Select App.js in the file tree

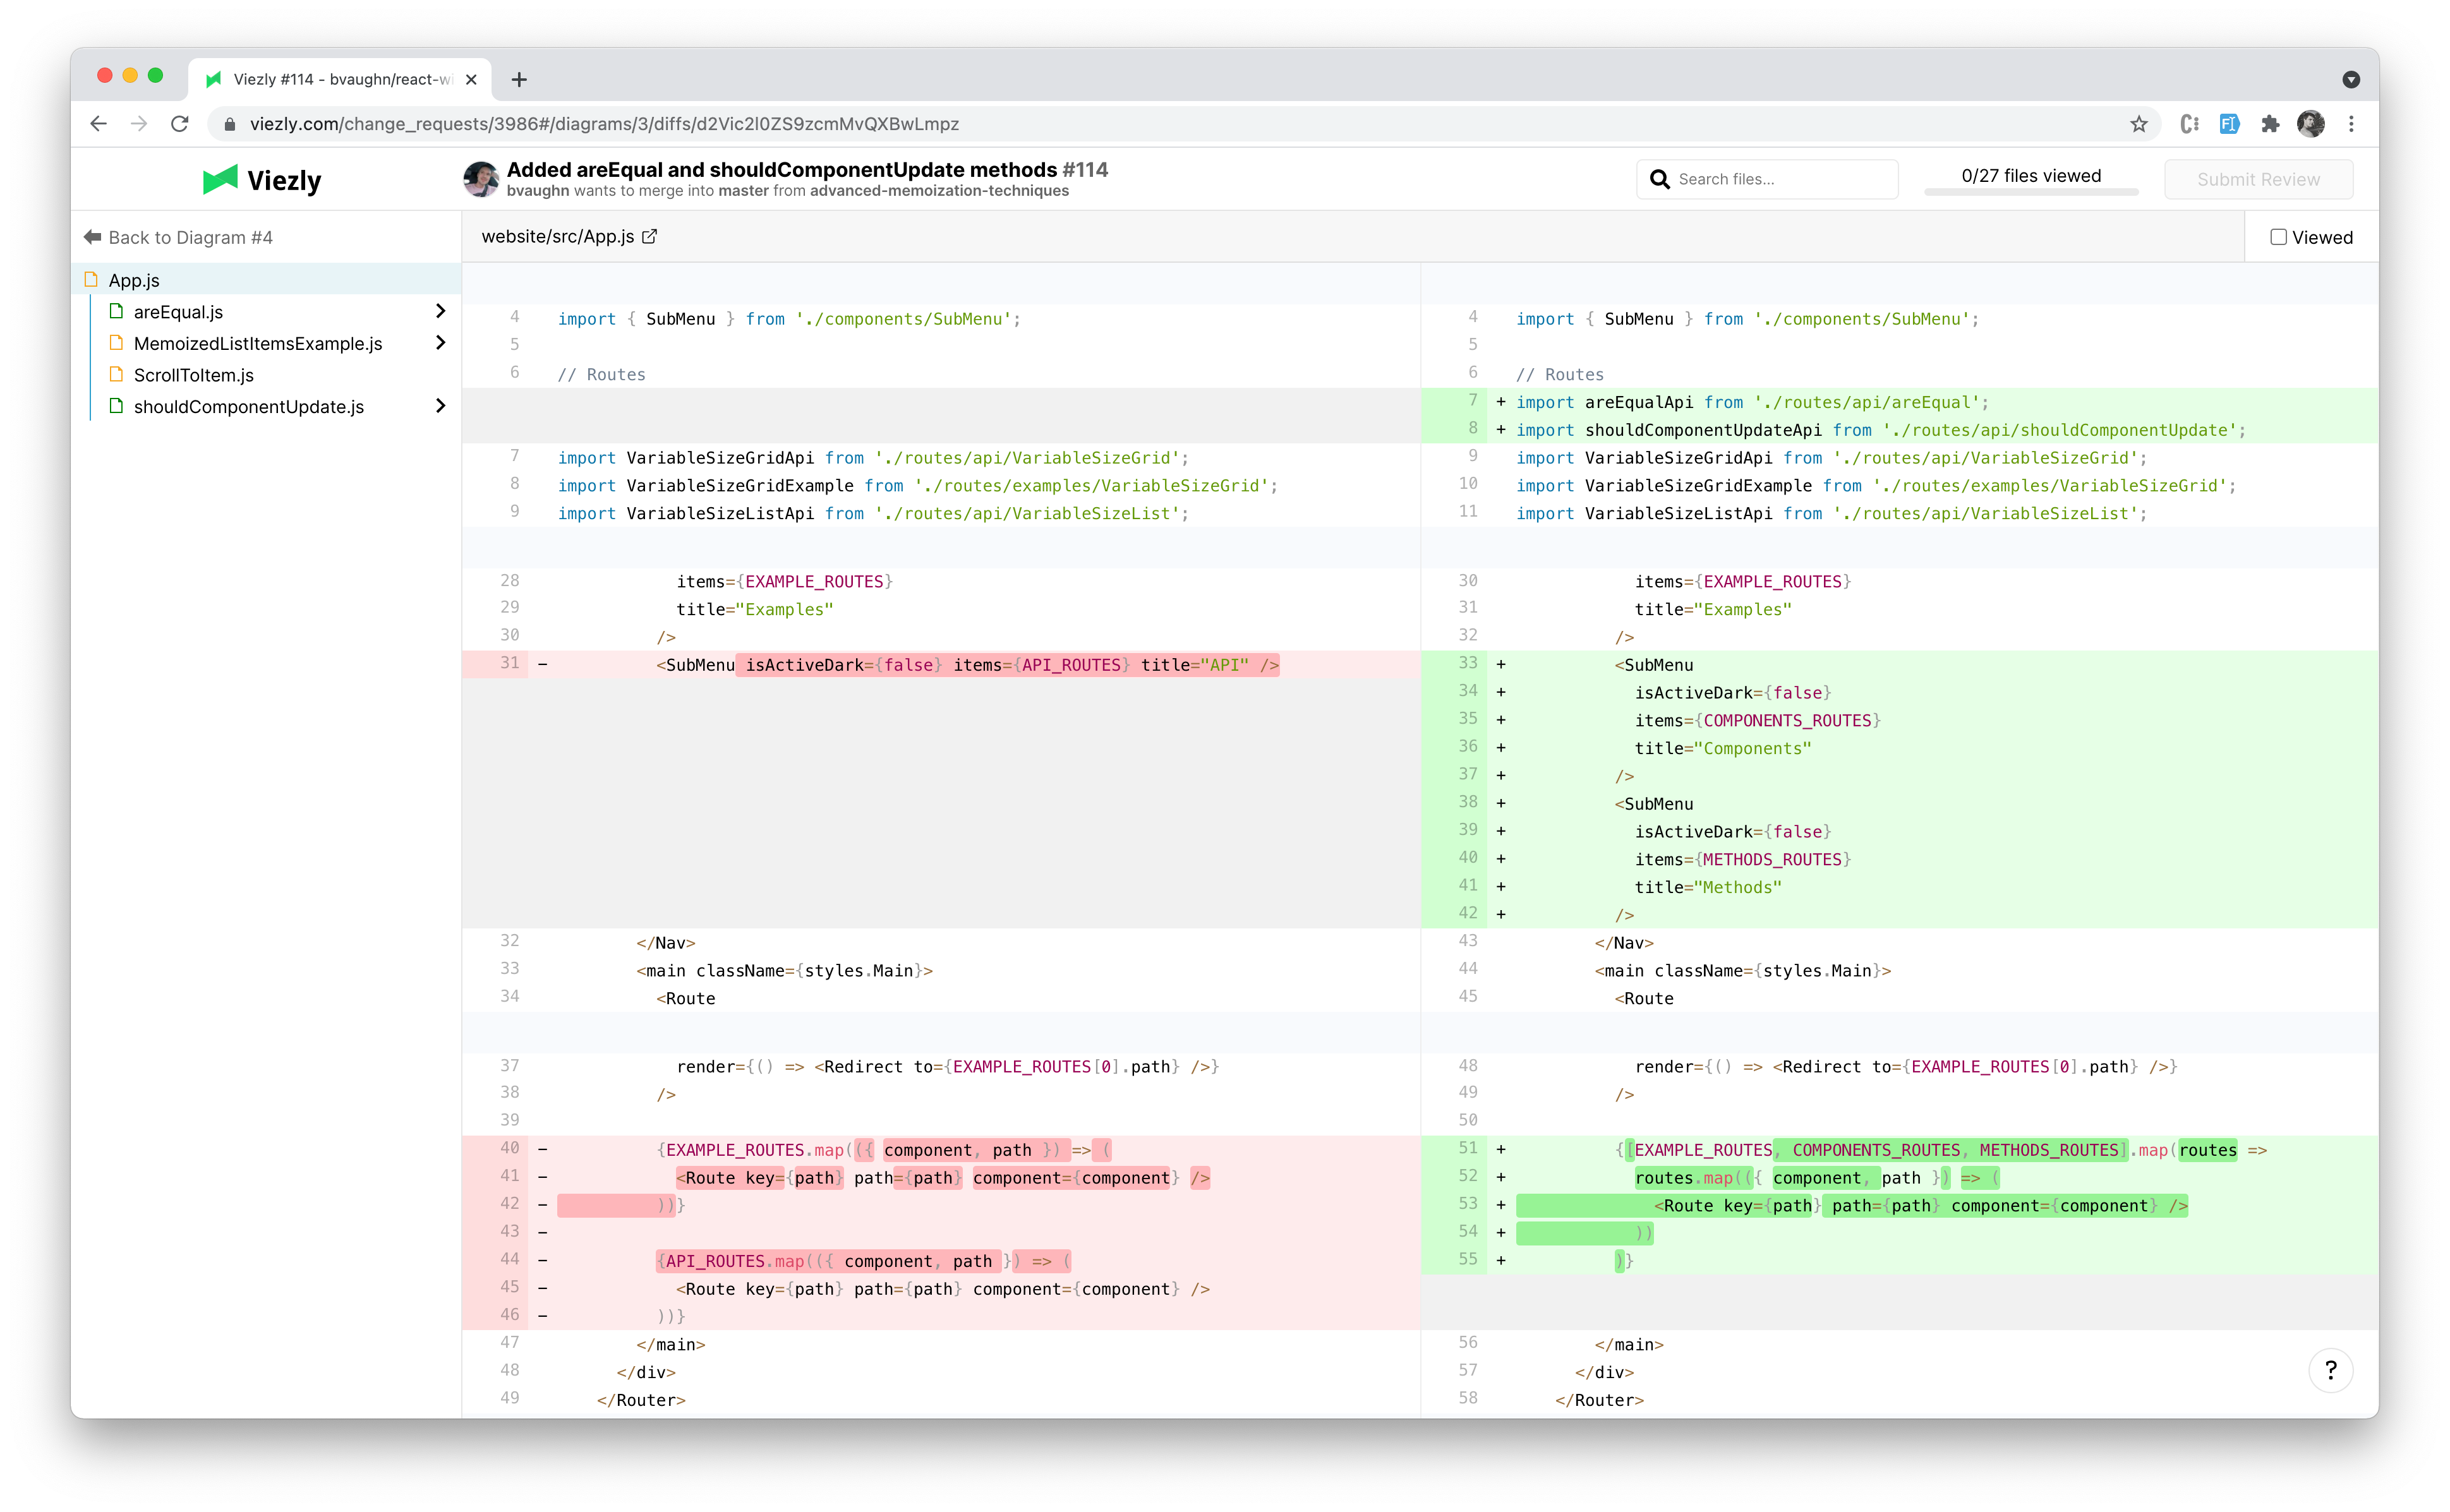click(266, 280)
